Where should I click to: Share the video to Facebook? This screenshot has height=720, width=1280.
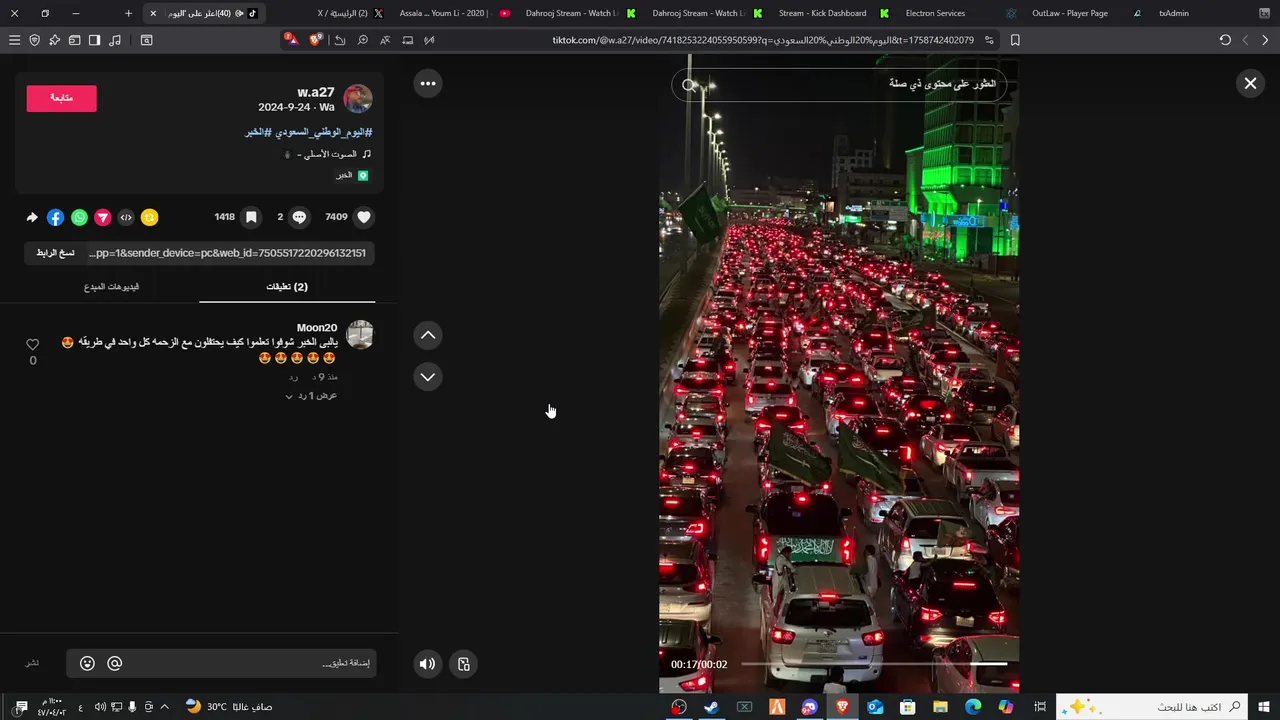tap(55, 217)
